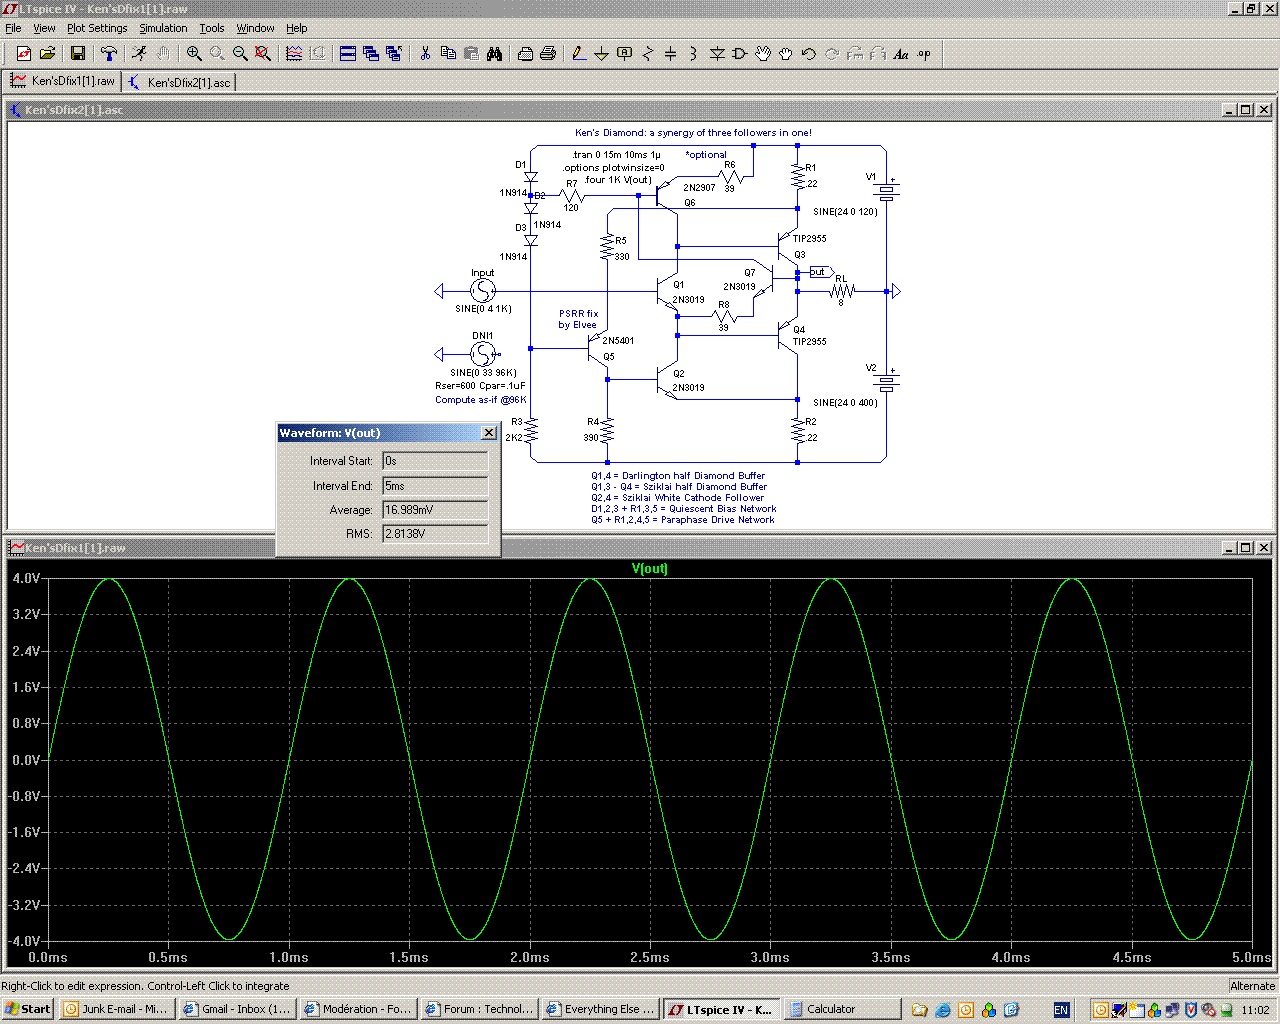Click the Zoom Out magnifier icon
The height and width of the screenshot is (1024, 1280).
tap(240, 54)
